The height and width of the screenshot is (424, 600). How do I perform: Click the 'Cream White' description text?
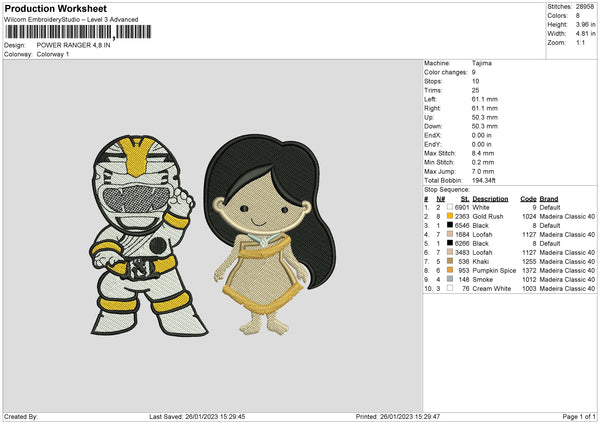[492, 289]
